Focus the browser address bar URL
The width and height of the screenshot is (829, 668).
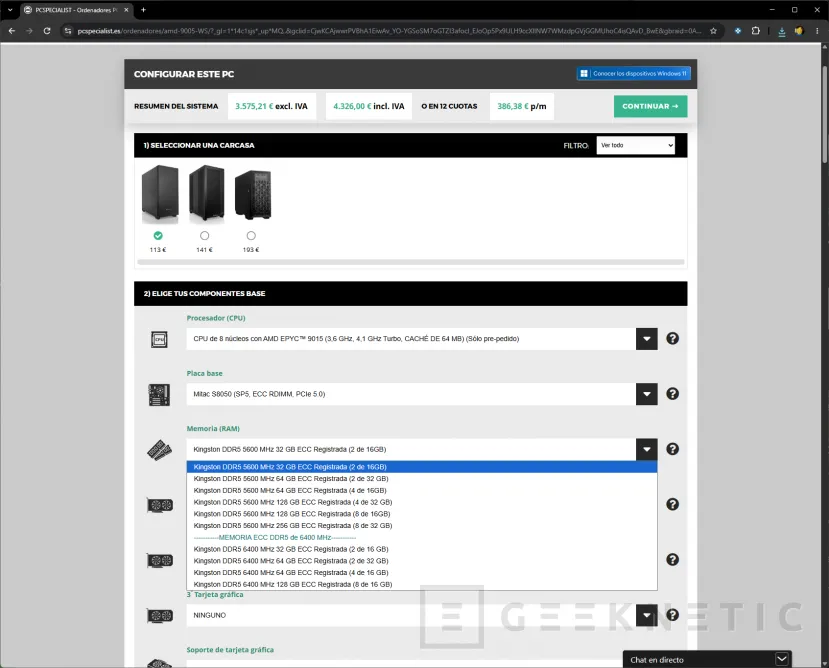389,31
